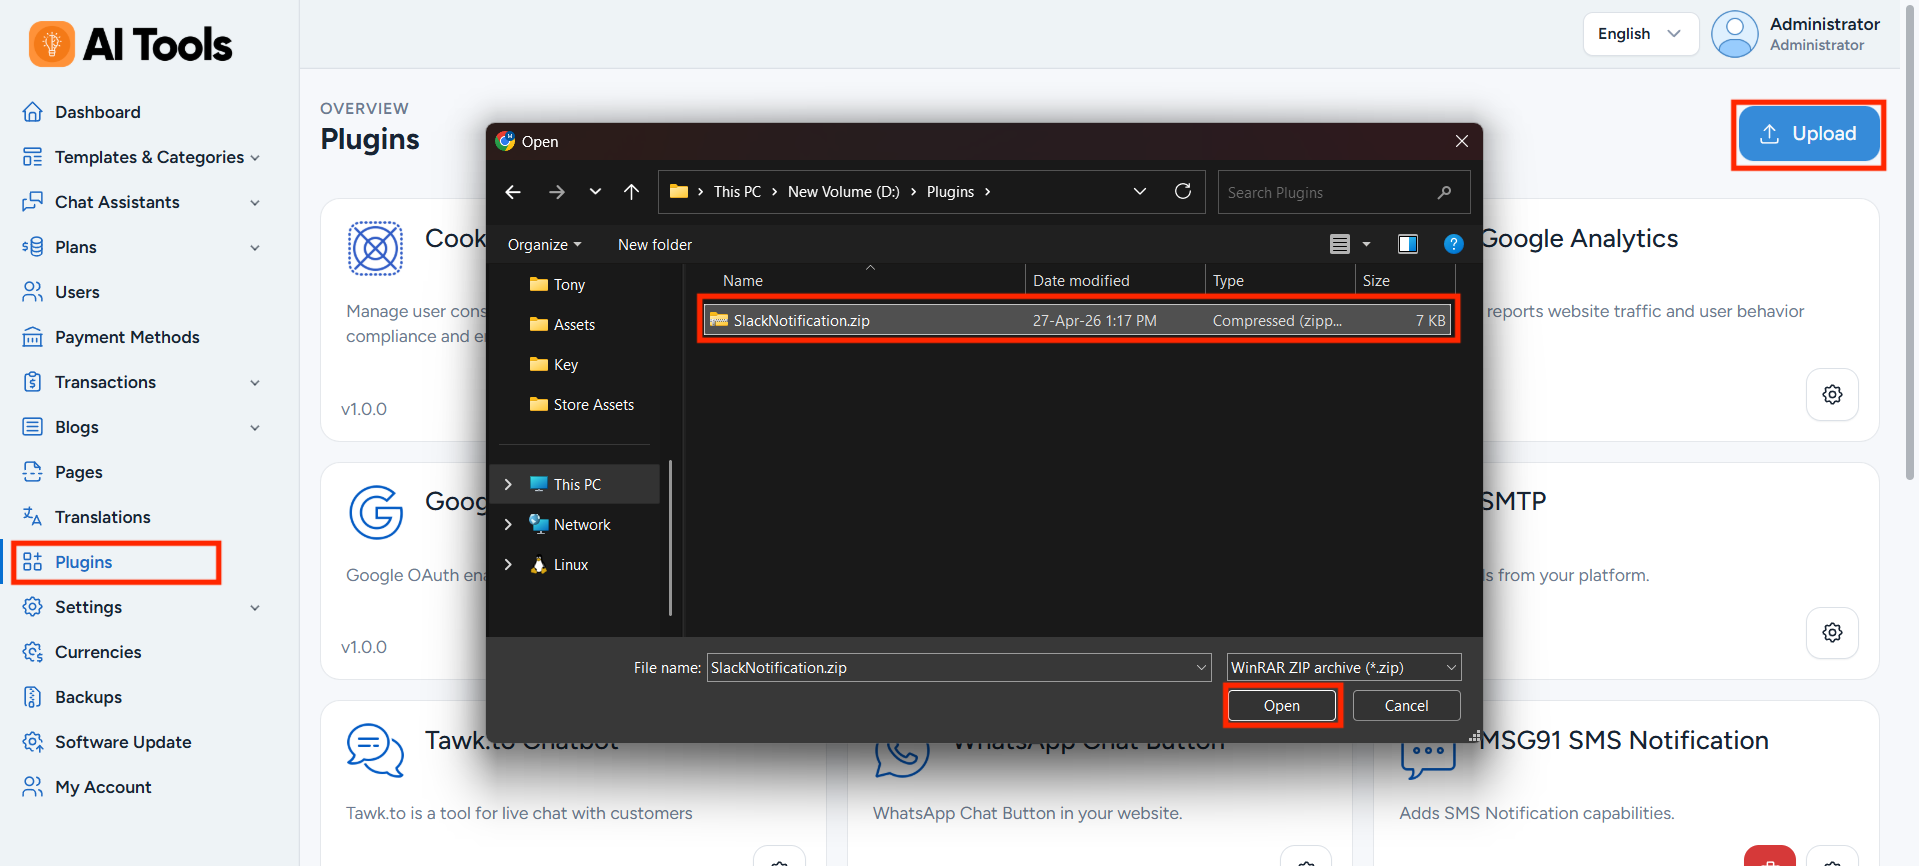Open the Organize menu

[544, 245]
